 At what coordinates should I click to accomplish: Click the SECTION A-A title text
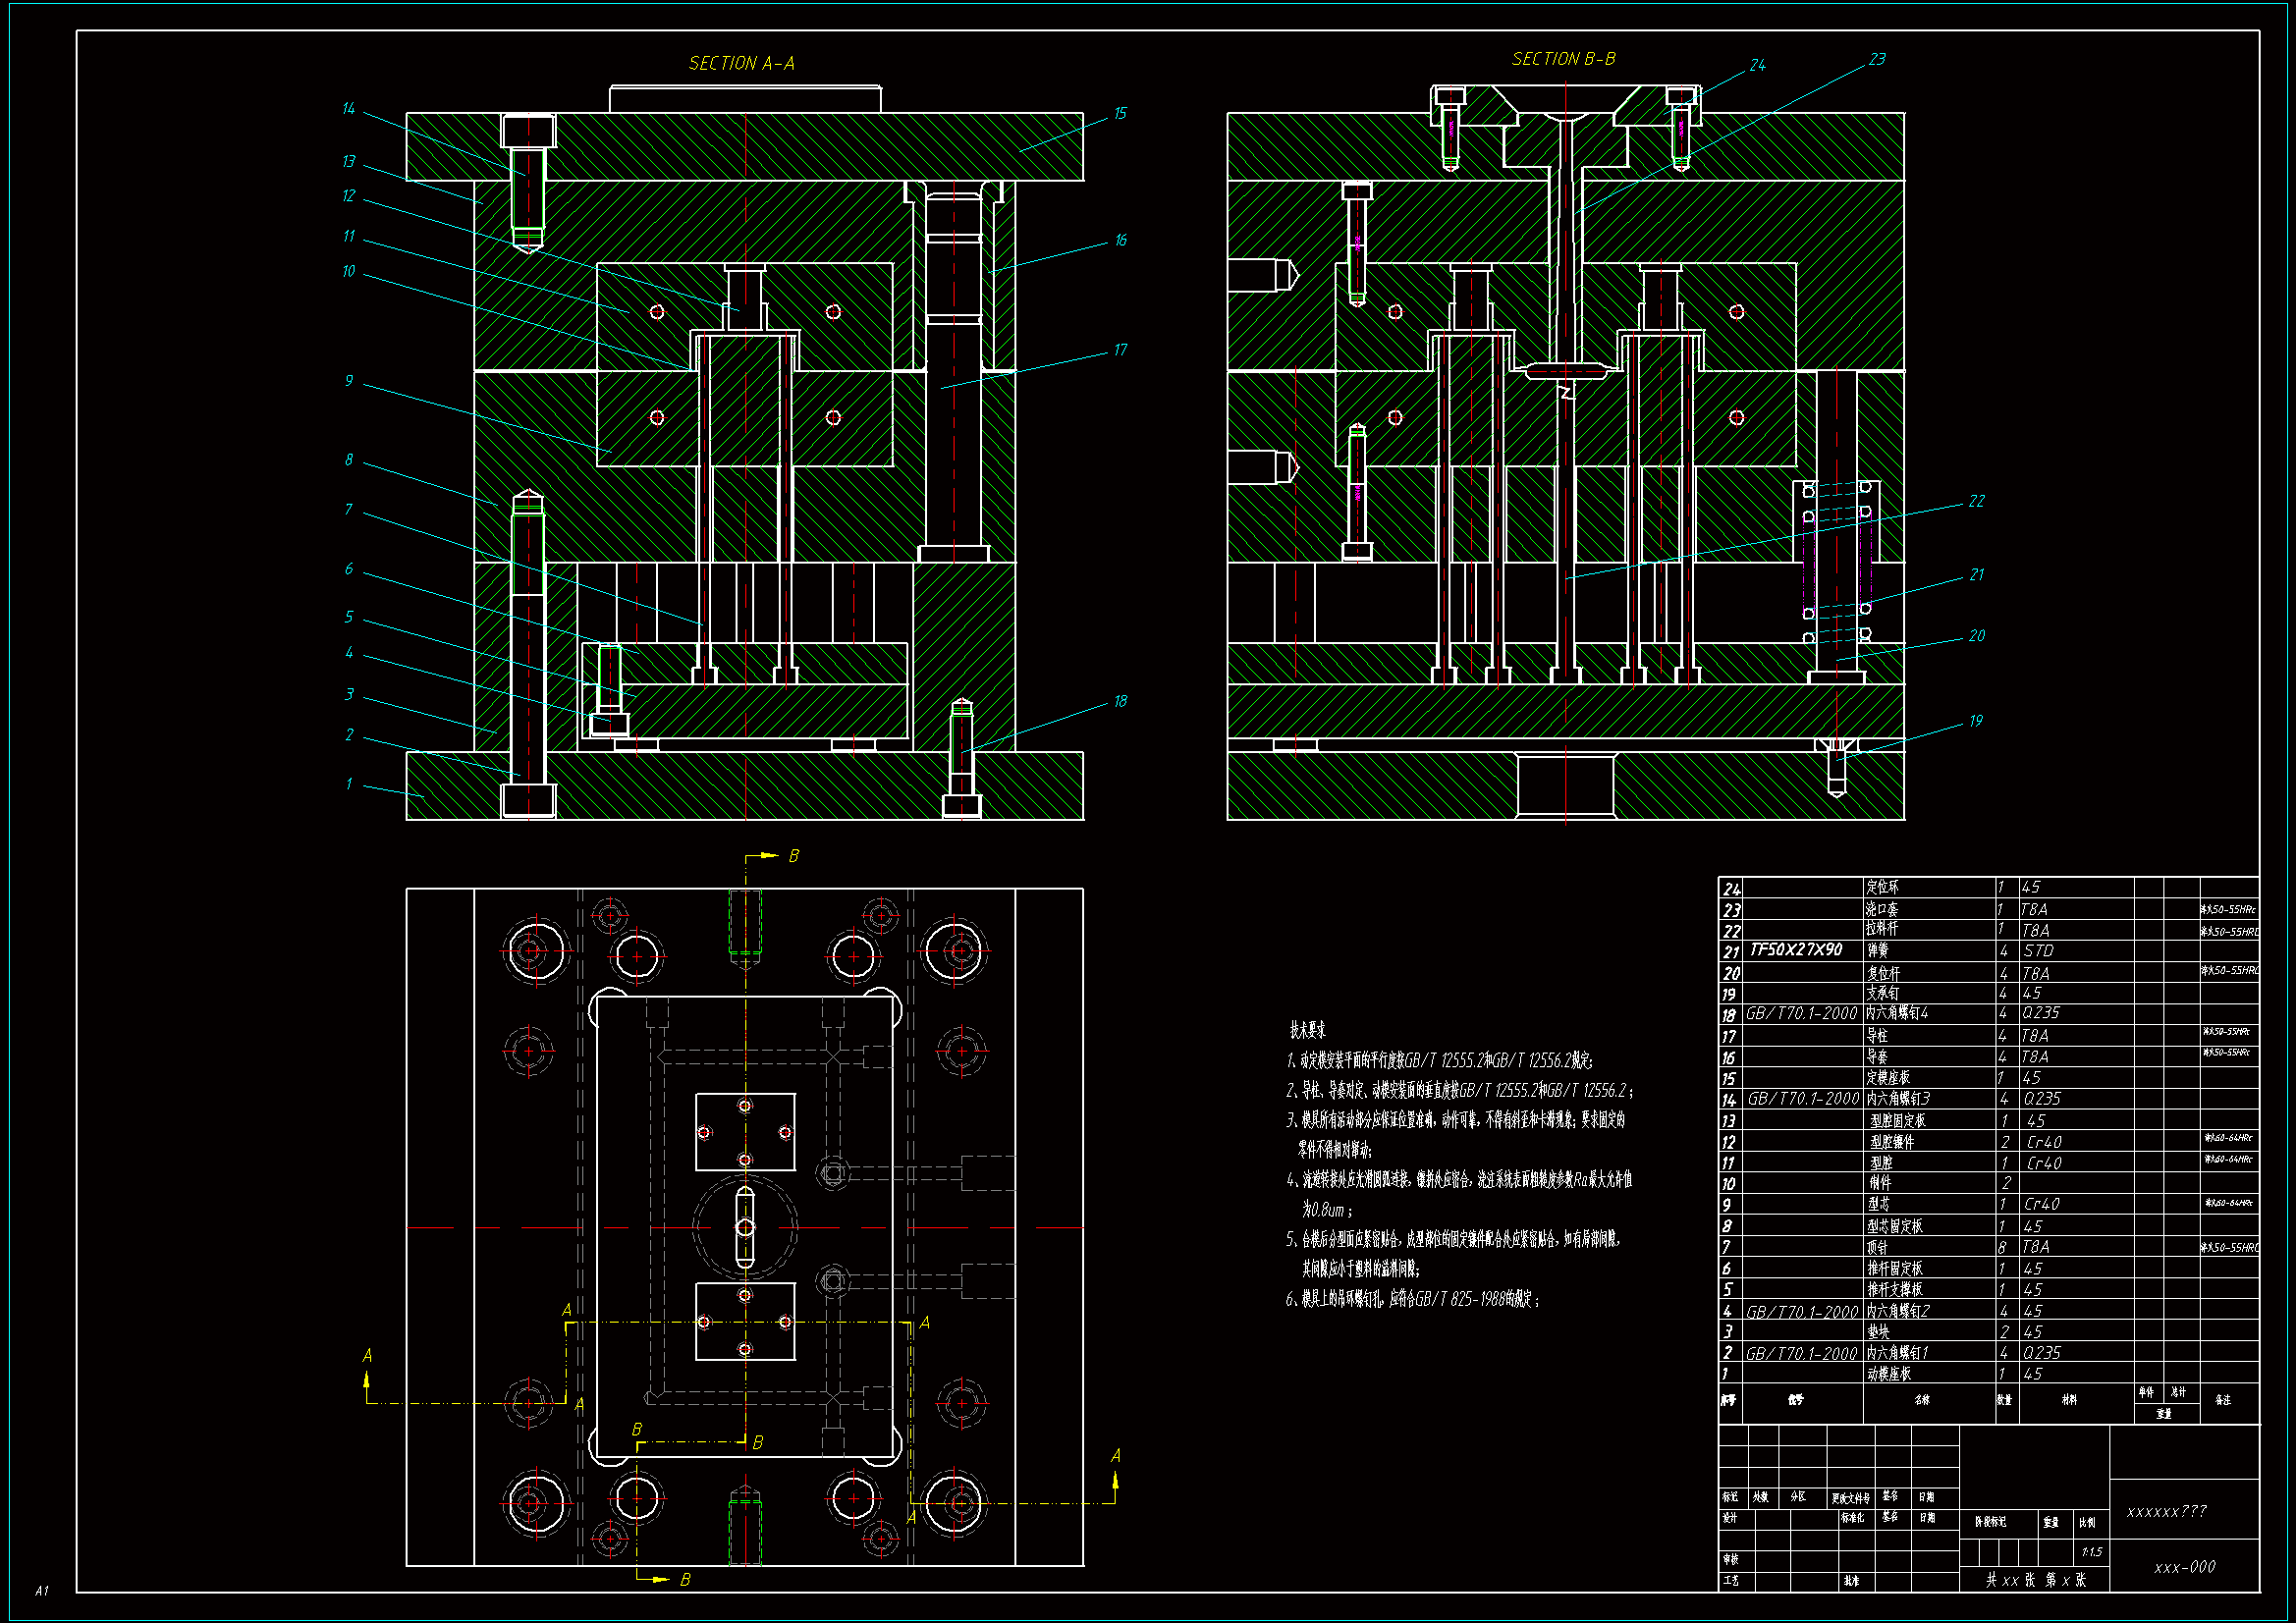pyautogui.click(x=741, y=64)
